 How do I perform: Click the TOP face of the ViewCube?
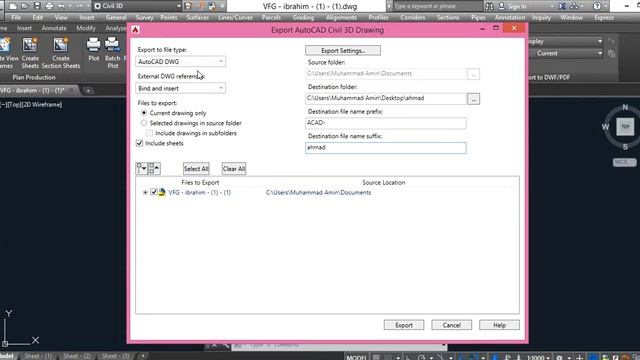click(x=625, y=127)
